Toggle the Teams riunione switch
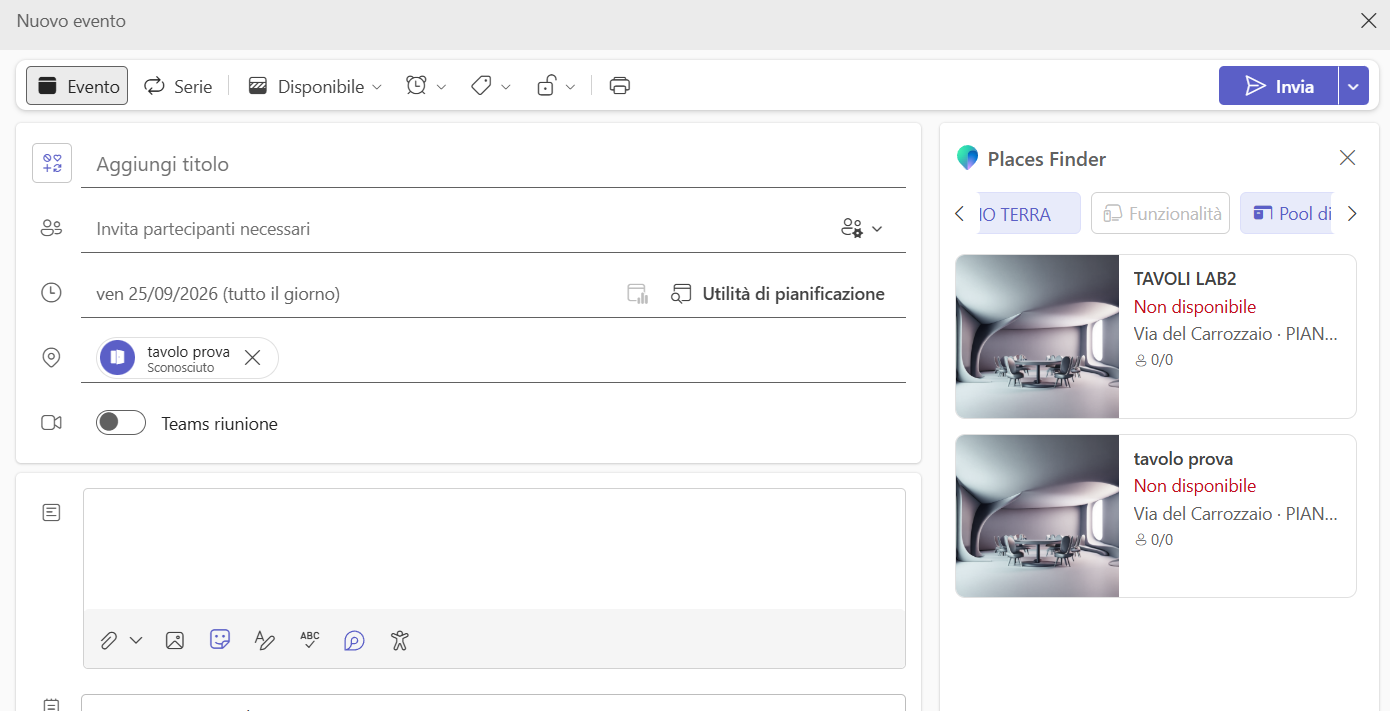1390x711 pixels. pyautogui.click(x=121, y=423)
